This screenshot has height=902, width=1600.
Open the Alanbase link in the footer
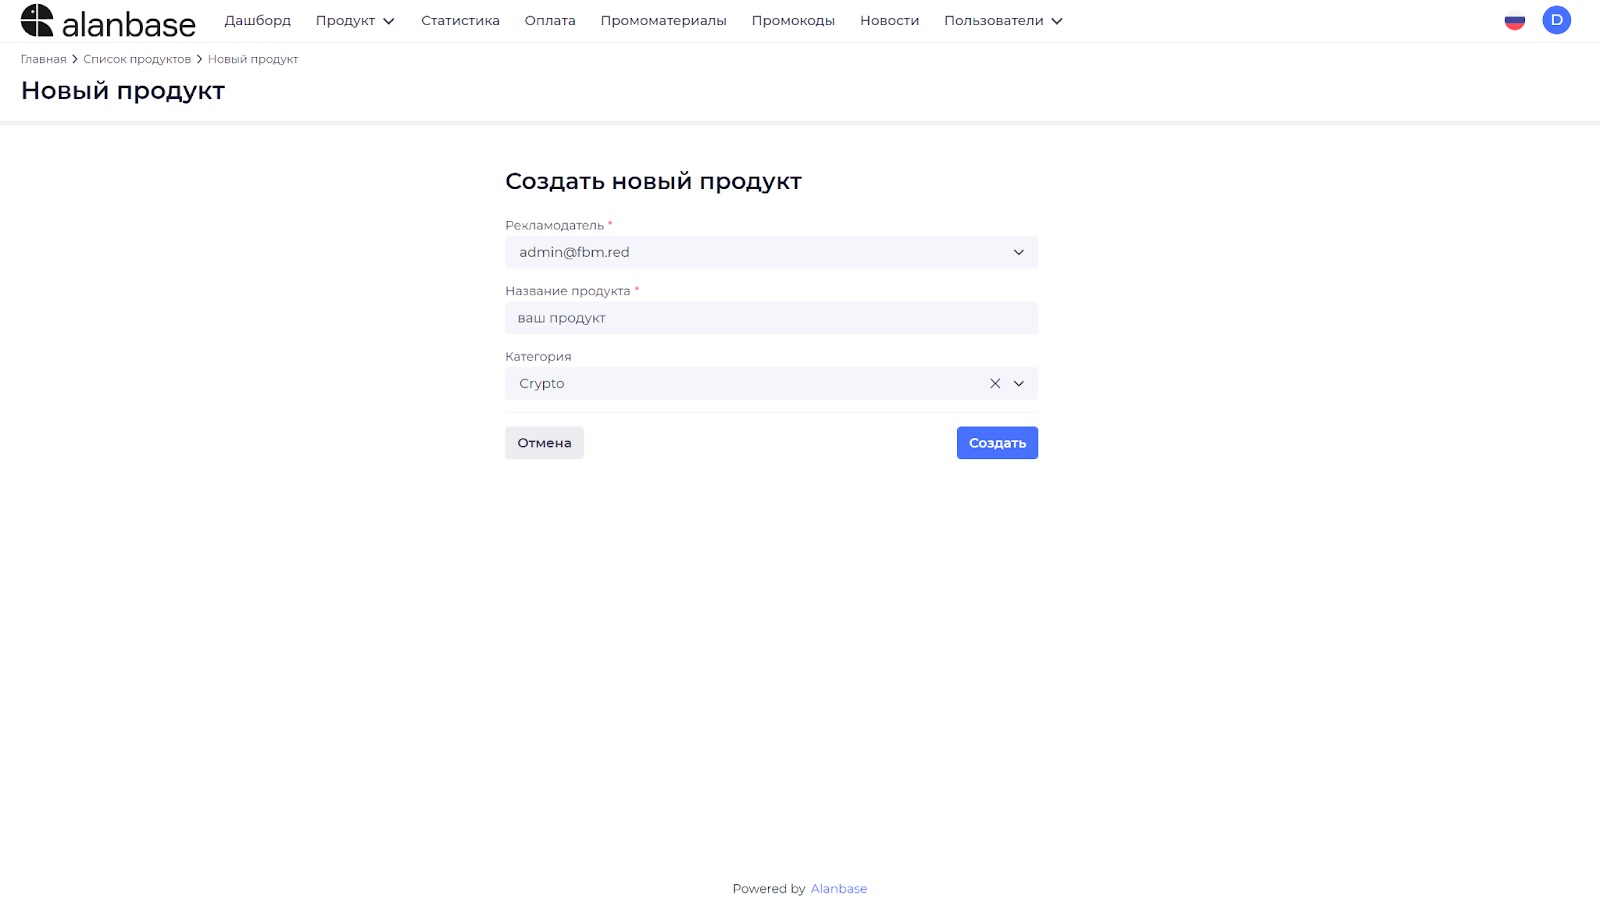pyautogui.click(x=838, y=888)
